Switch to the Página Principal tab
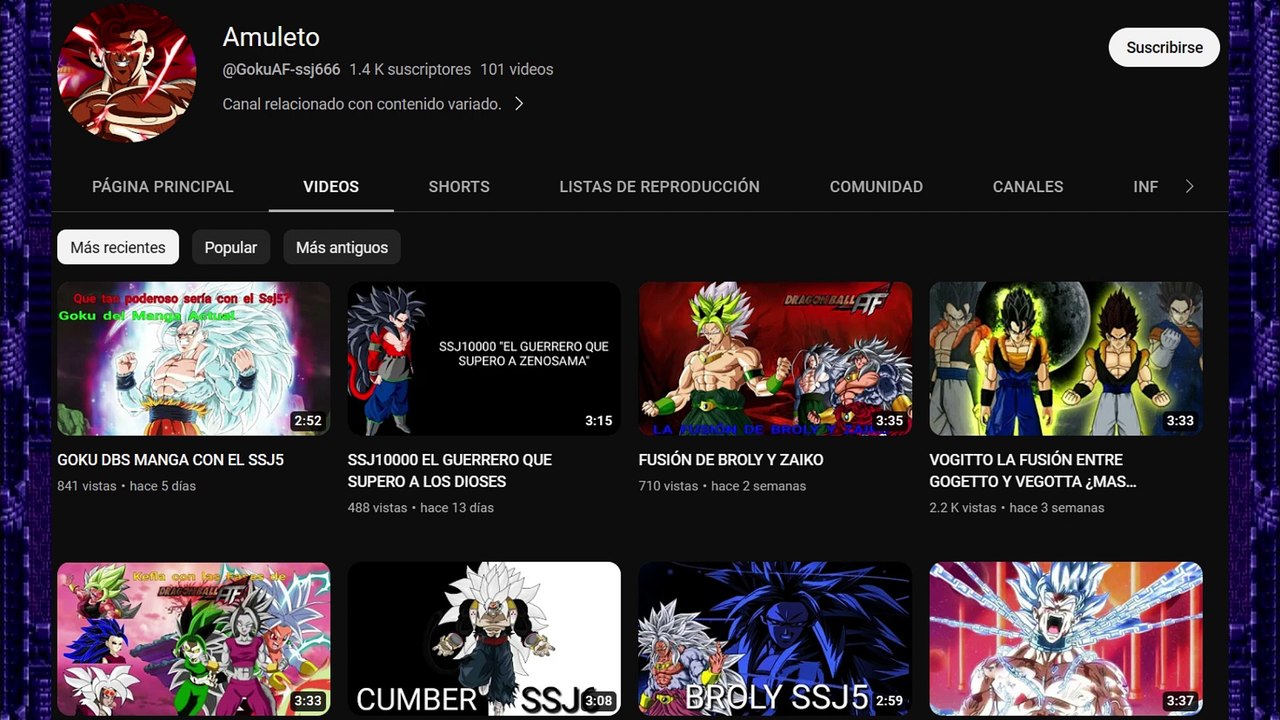 coord(163,187)
